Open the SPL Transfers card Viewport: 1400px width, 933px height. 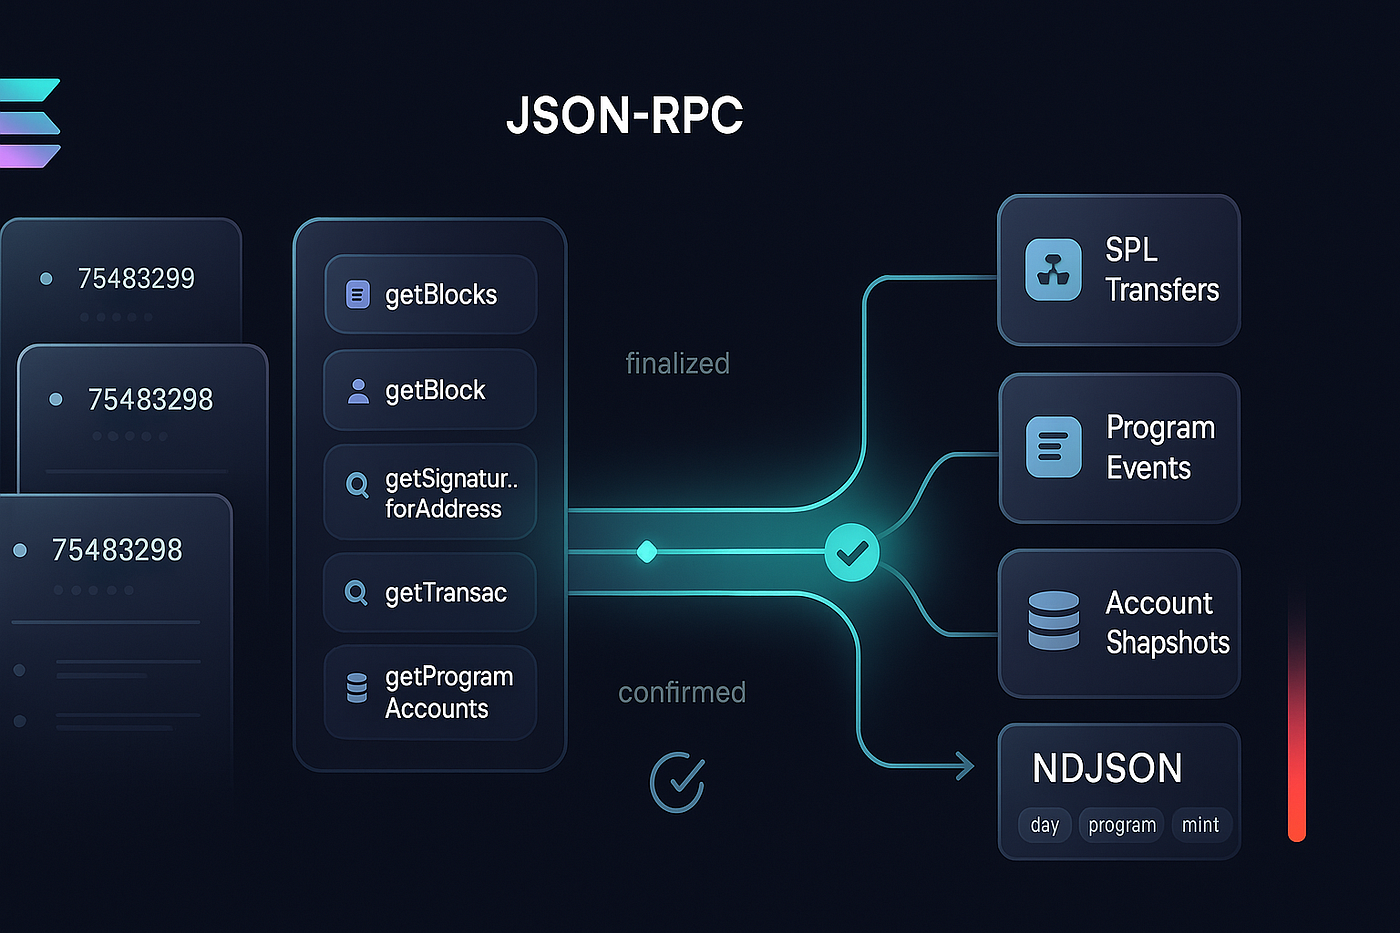[1119, 270]
